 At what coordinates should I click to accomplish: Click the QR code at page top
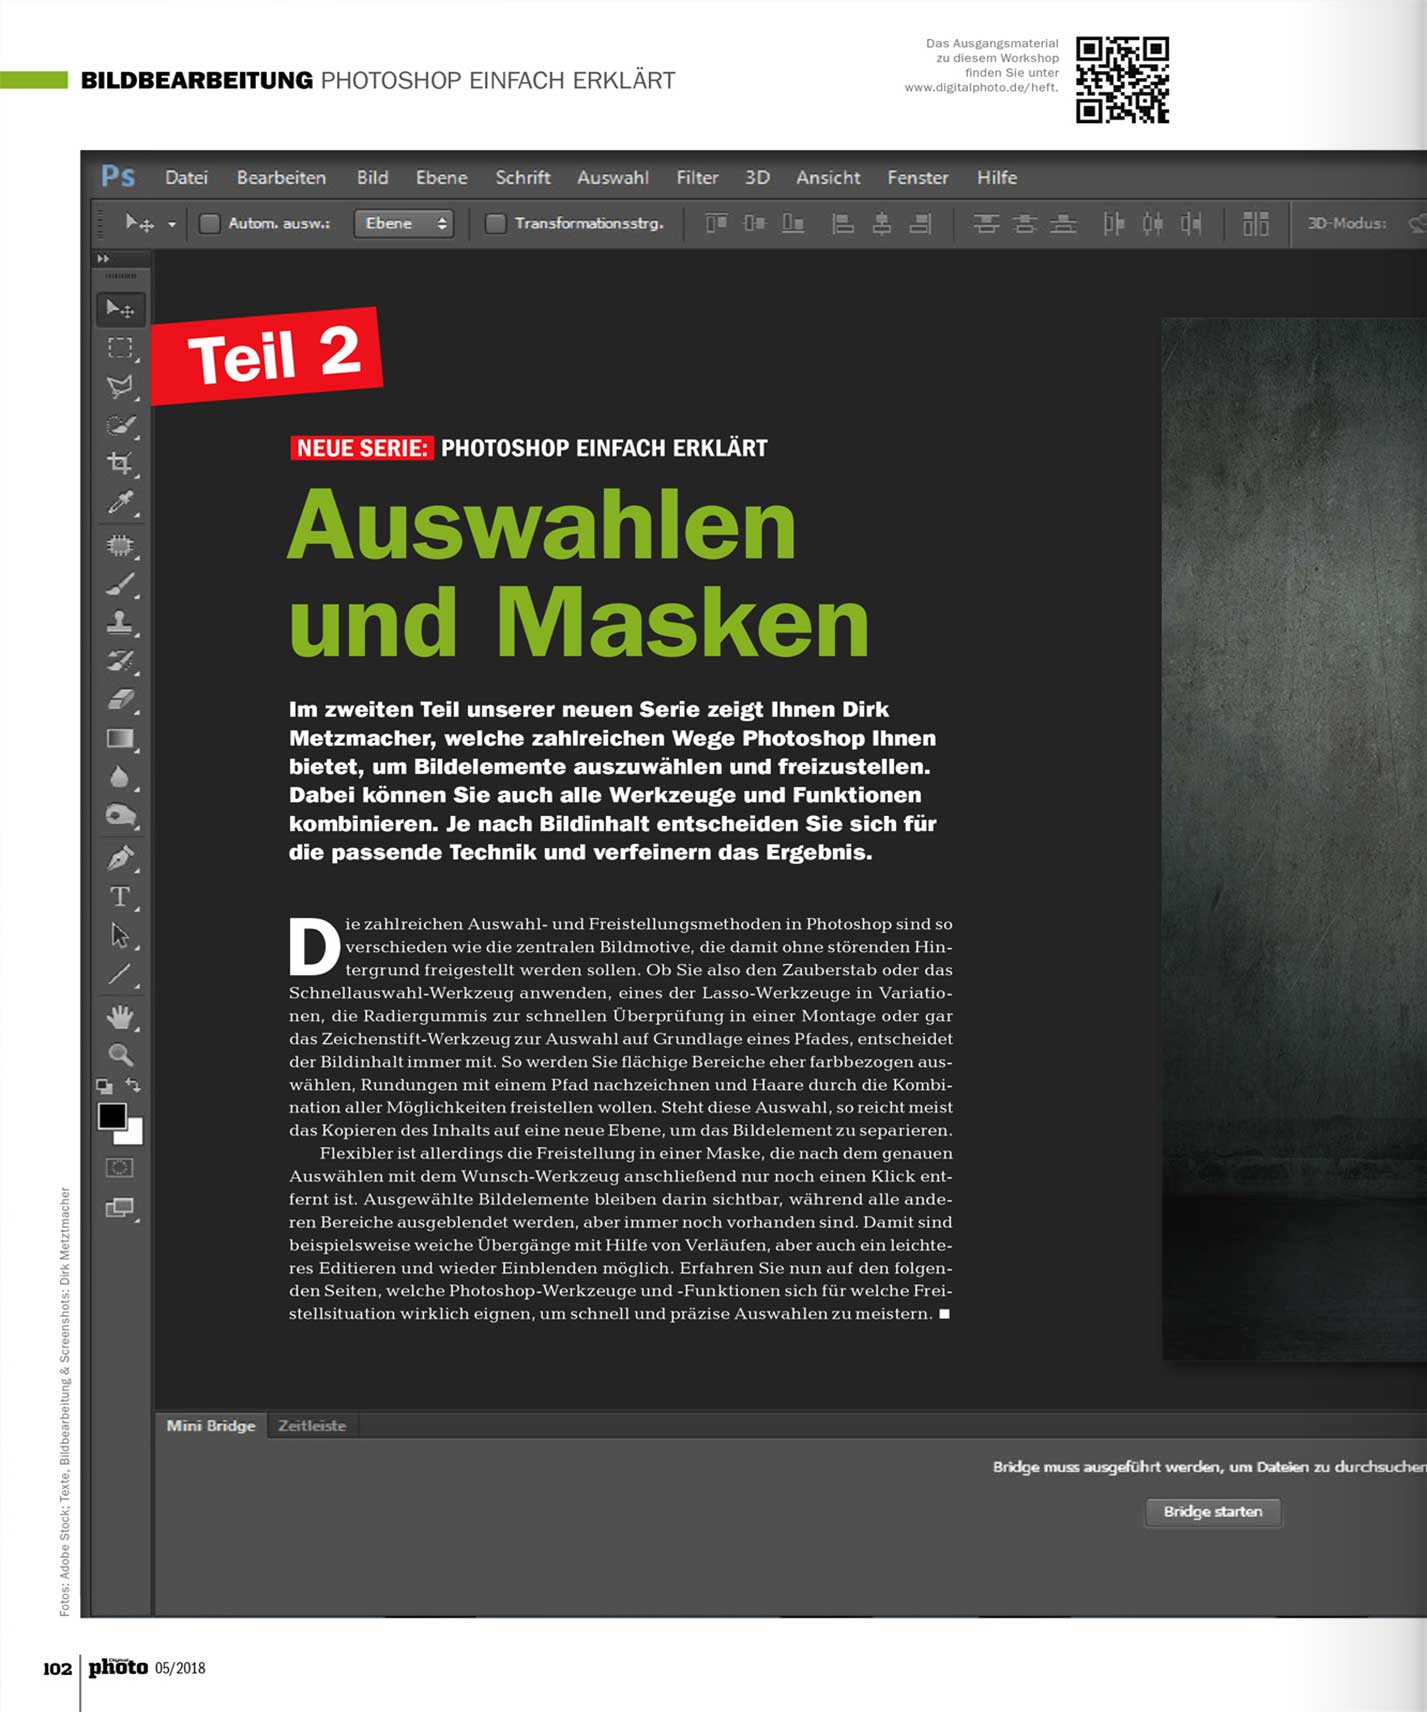pos(1122,80)
